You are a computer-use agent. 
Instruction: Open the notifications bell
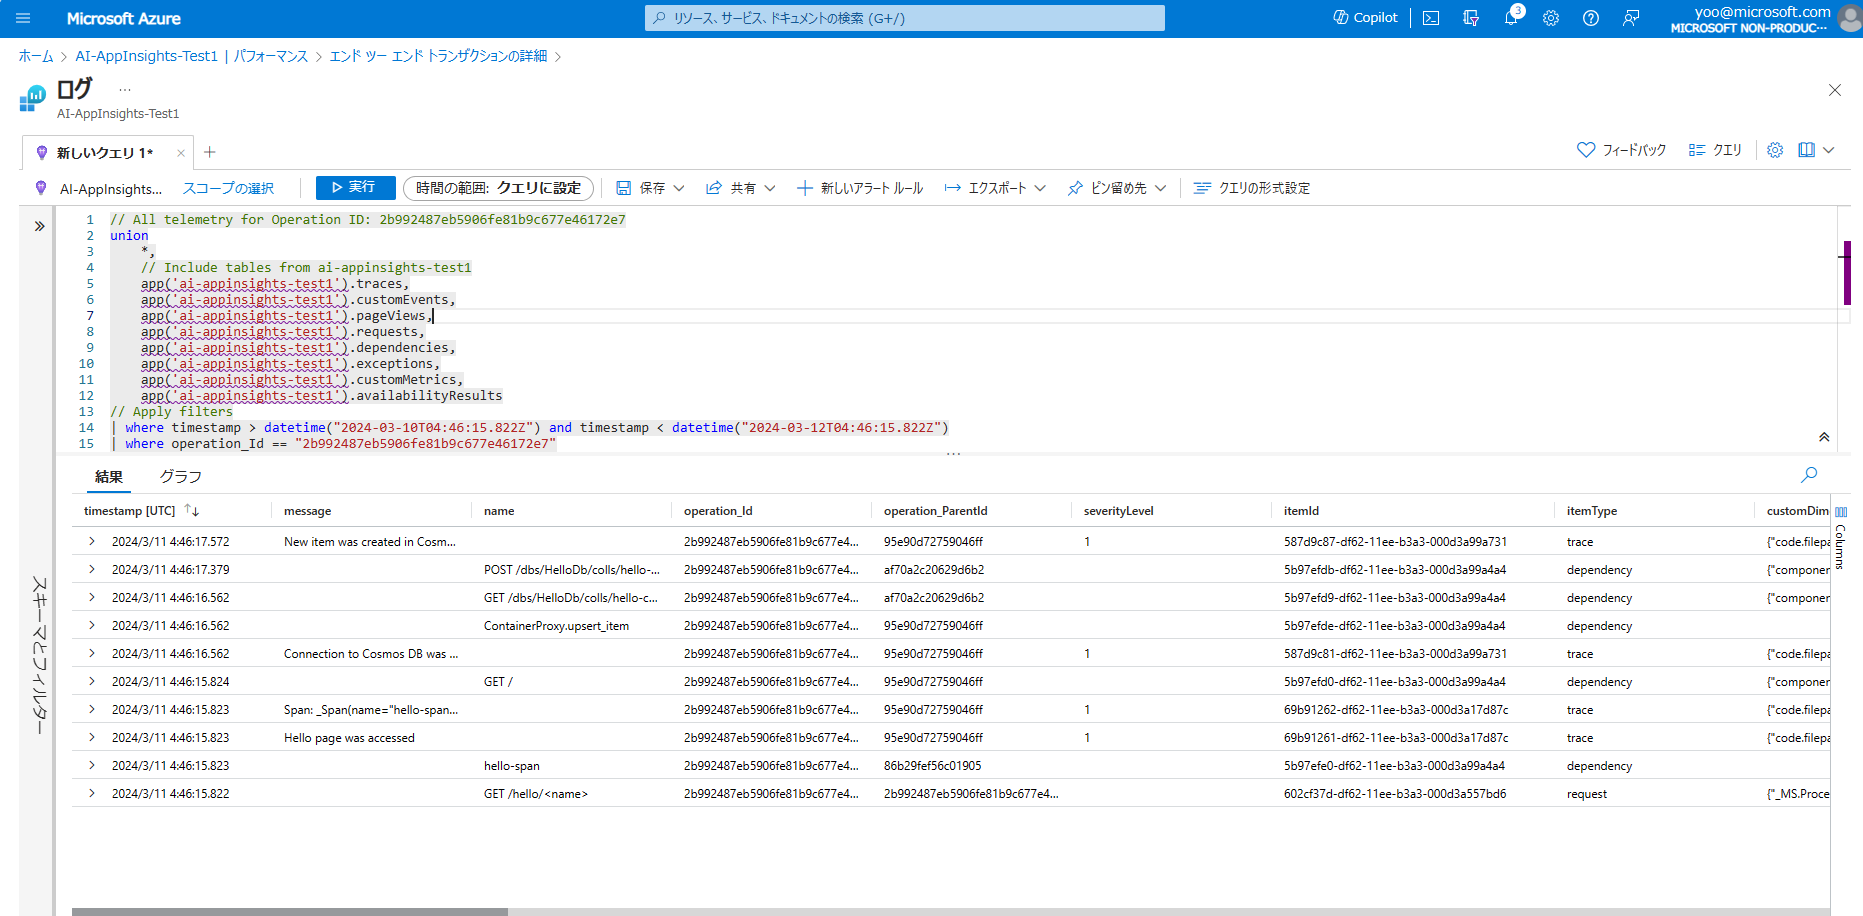click(x=1511, y=17)
